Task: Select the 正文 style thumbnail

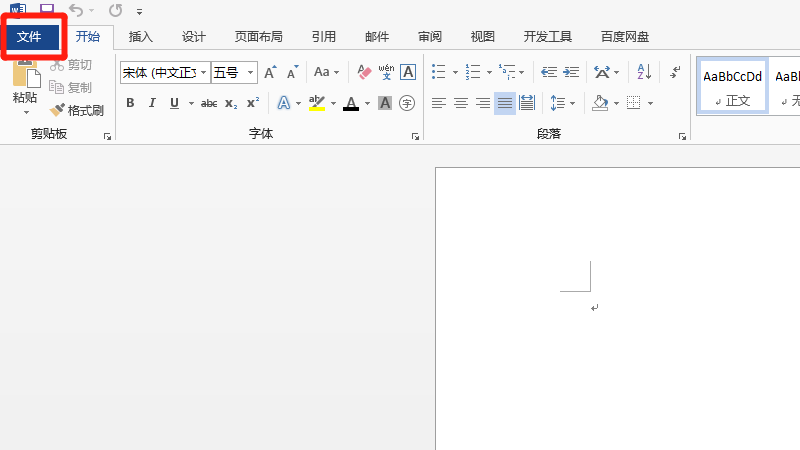Action: tap(732, 85)
